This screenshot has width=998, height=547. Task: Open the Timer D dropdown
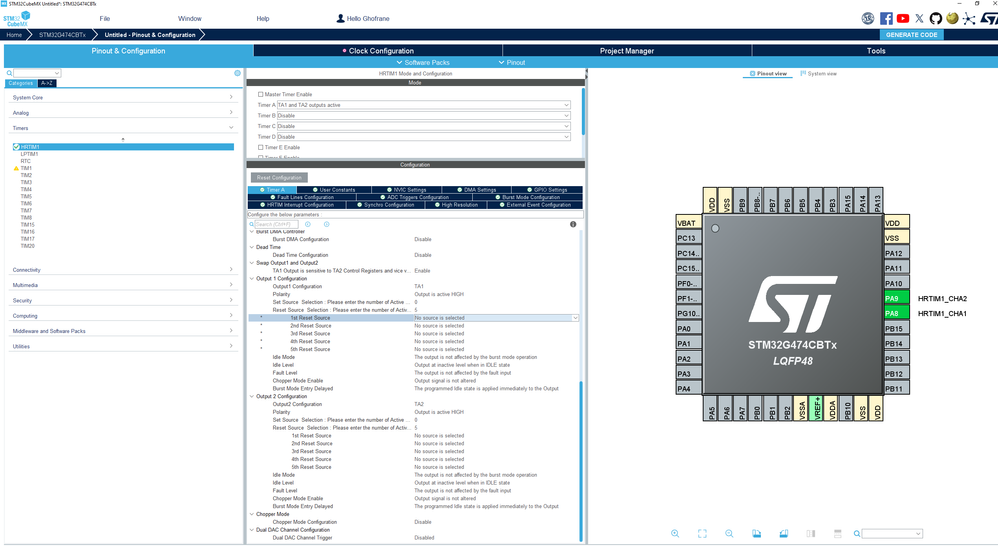tap(423, 136)
